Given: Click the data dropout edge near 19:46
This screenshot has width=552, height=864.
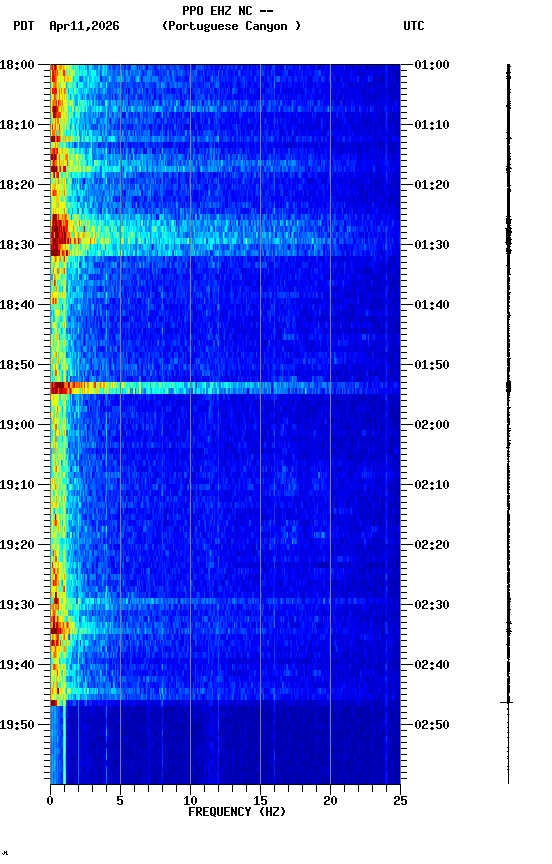Looking at the screenshot, I should [x=225, y=703].
